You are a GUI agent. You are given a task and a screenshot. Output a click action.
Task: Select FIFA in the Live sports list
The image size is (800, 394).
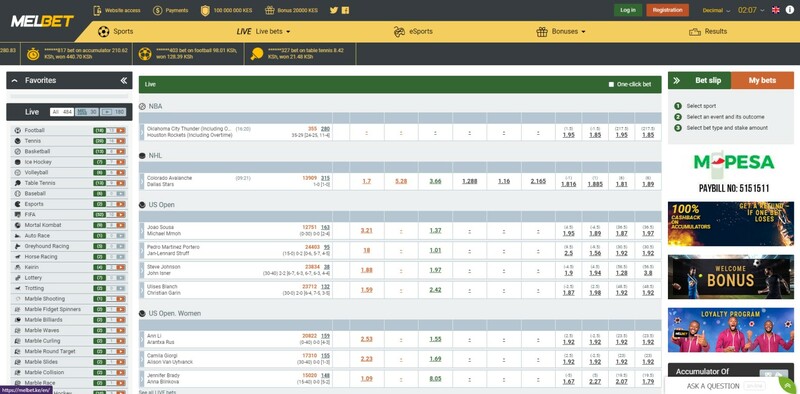pos(30,214)
